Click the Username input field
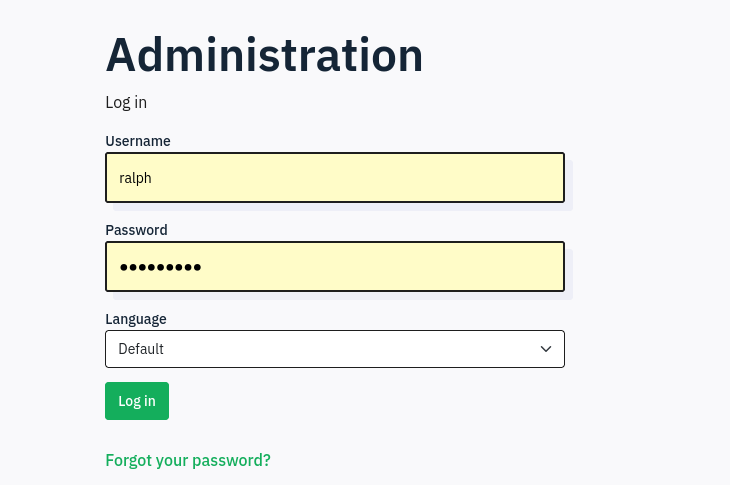730x485 pixels. [334, 178]
